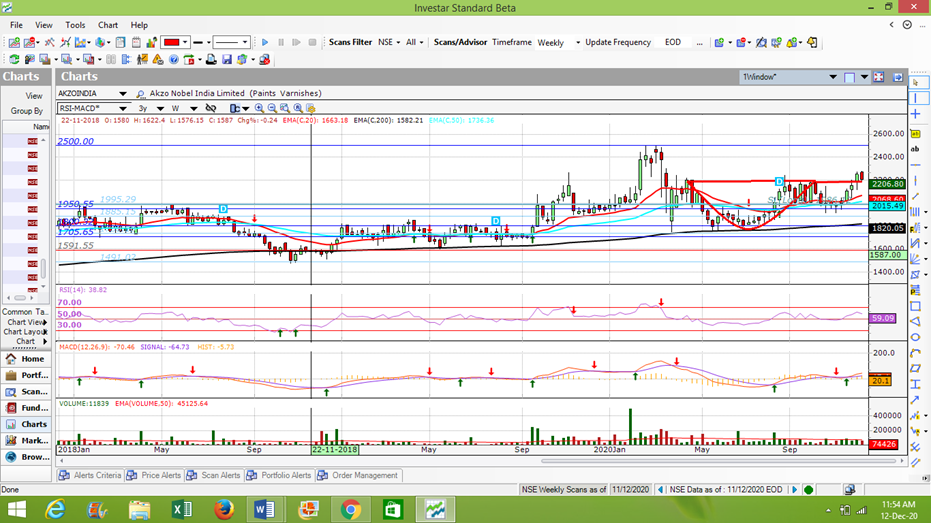This screenshot has height=523, width=931.
Task: Toggle the first checkbox in symbol list
Action: pyautogui.click(x=34, y=142)
